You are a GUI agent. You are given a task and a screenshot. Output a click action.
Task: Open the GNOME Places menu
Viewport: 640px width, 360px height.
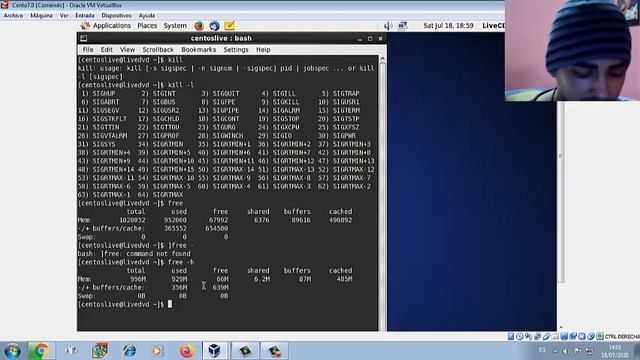(147, 26)
